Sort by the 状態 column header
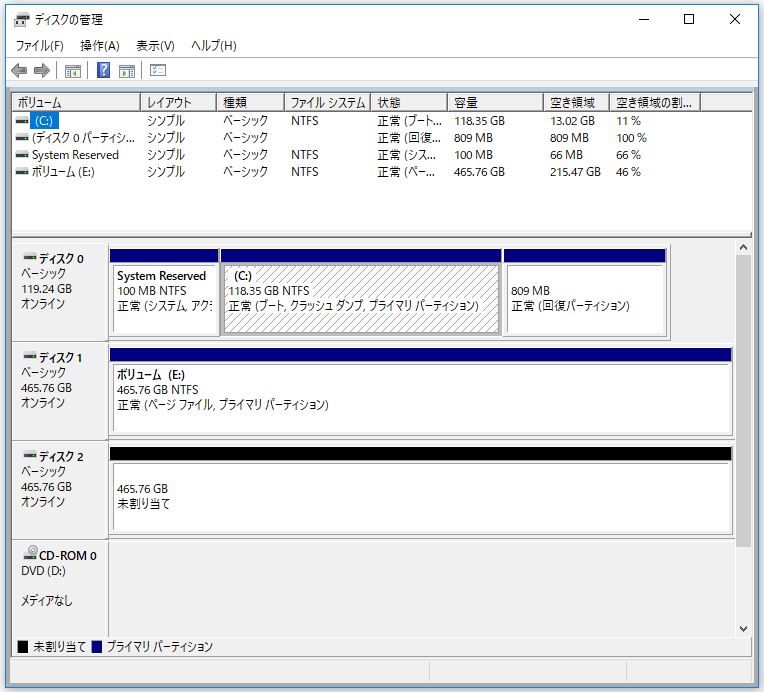Image resolution: width=764 pixels, height=692 pixels. (x=409, y=102)
